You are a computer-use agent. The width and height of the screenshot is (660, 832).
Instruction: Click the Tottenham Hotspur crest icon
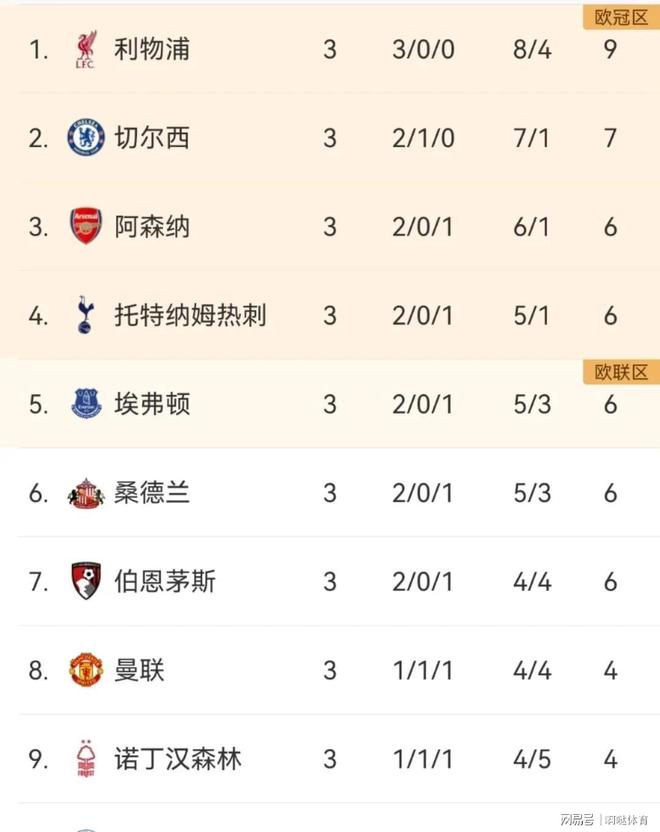click(x=85, y=315)
